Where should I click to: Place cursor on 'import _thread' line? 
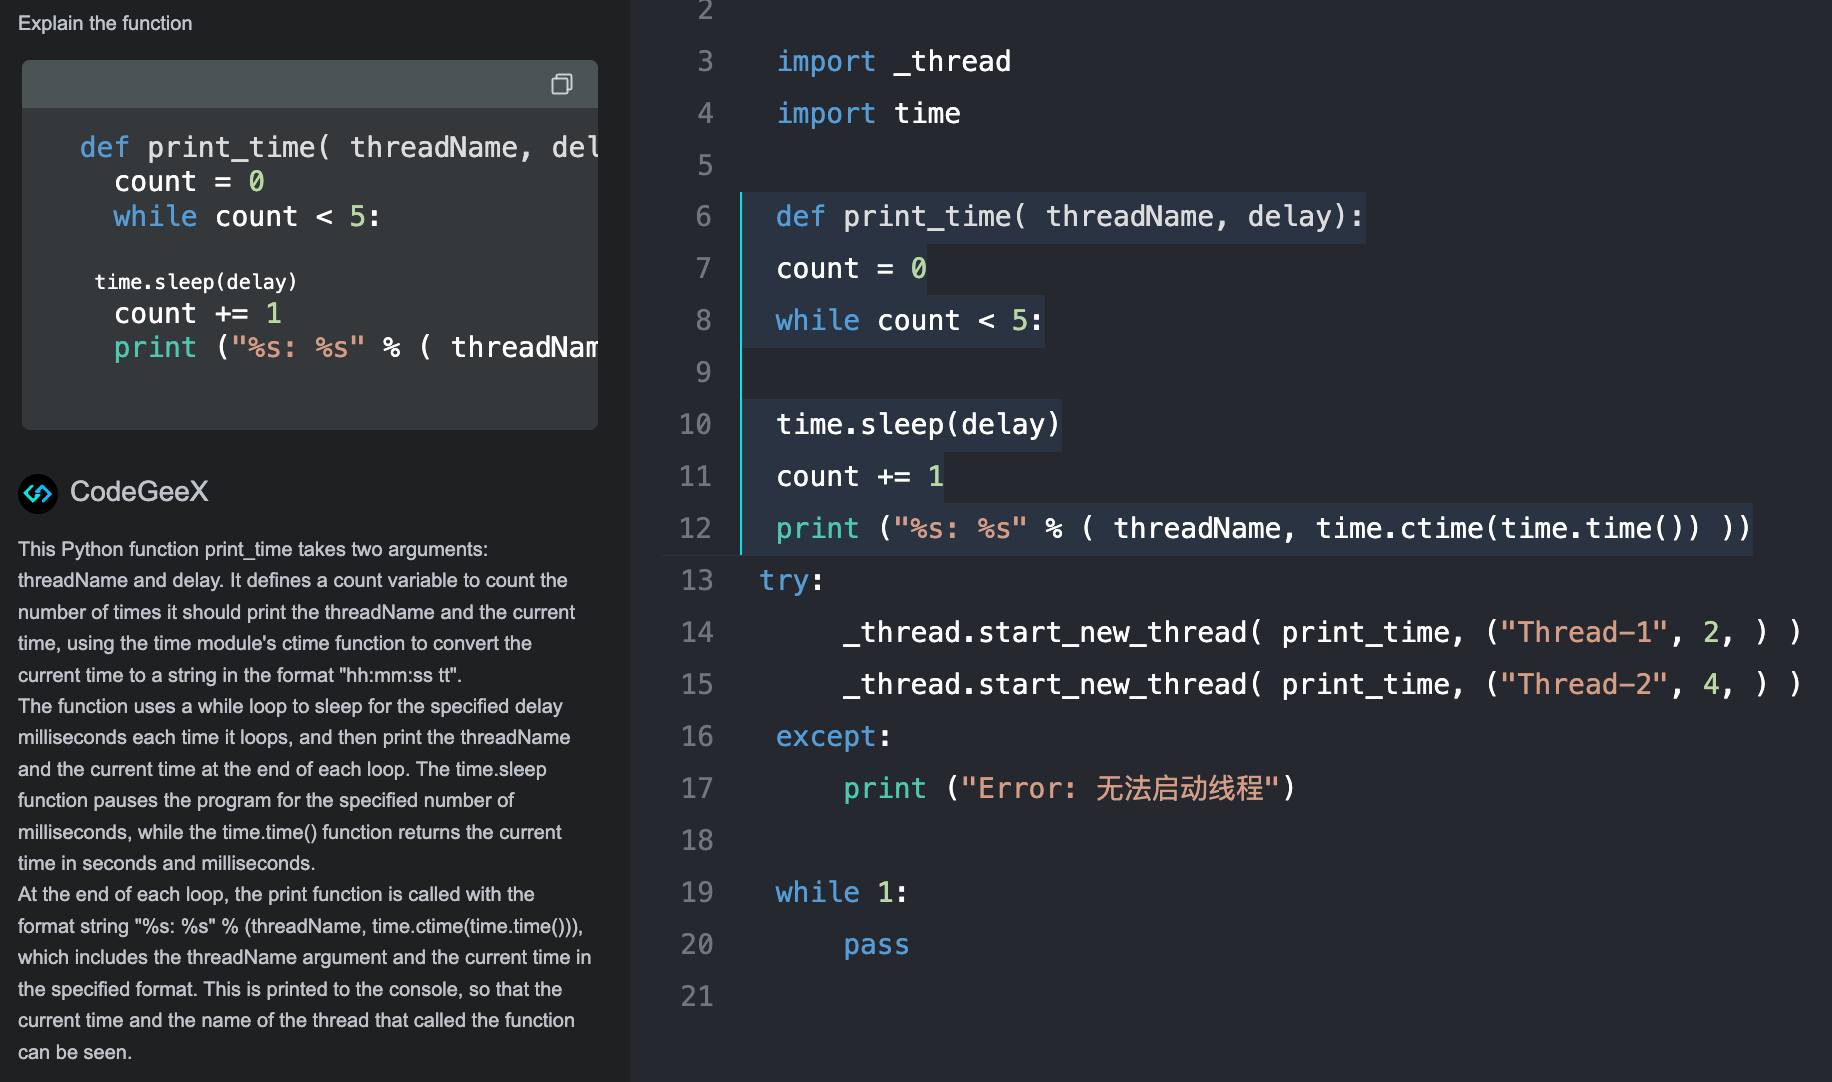[893, 61]
